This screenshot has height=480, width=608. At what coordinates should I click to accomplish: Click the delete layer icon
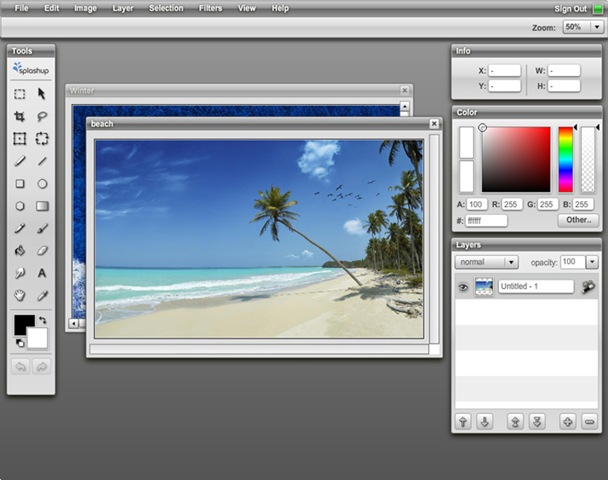click(x=588, y=421)
